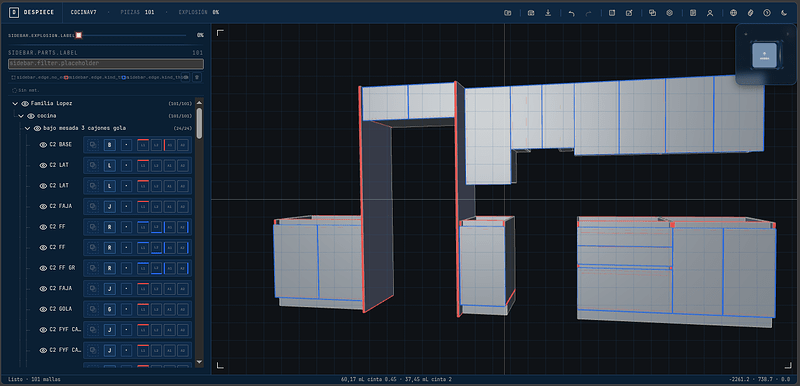Focus the sidebar.filter.placeholder input field
The height and width of the screenshot is (386, 800).
point(106,64)
